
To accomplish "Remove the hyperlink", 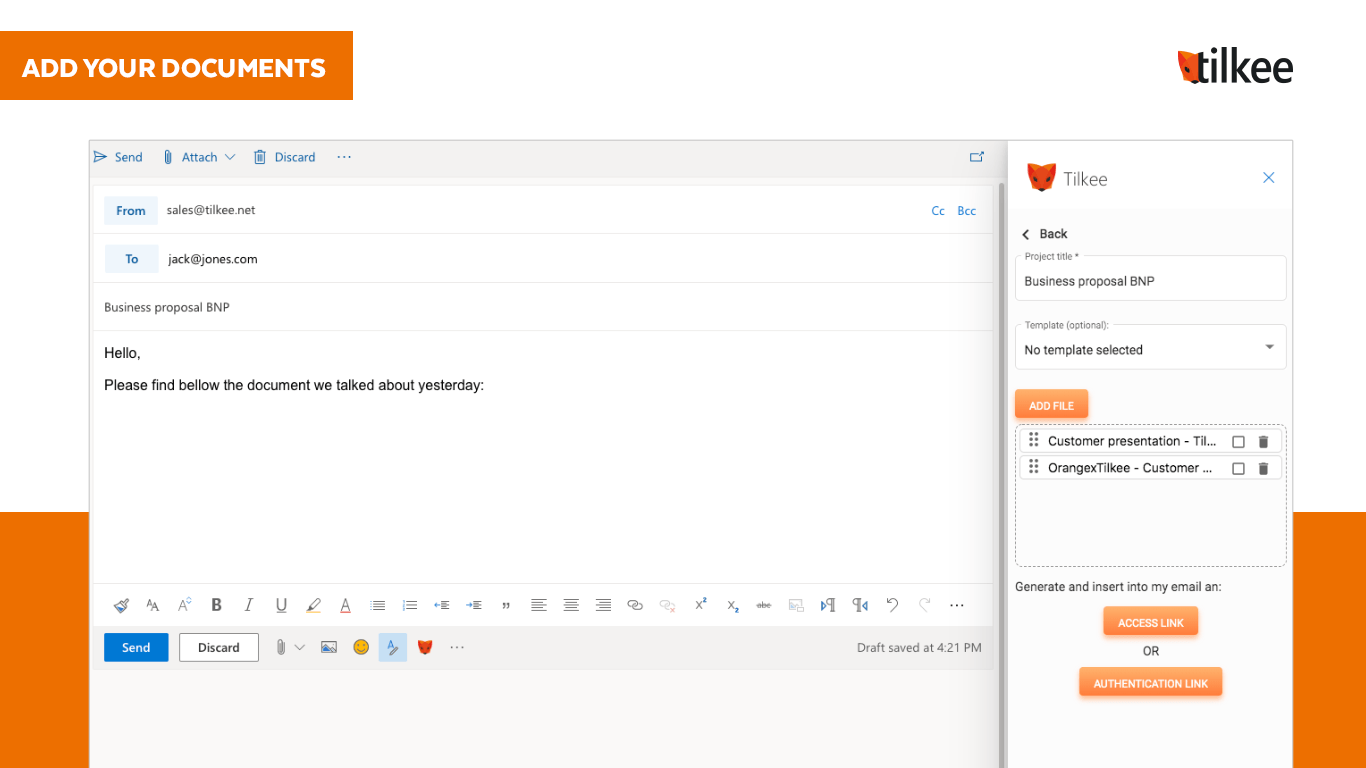I will click(x=667, y=605).
